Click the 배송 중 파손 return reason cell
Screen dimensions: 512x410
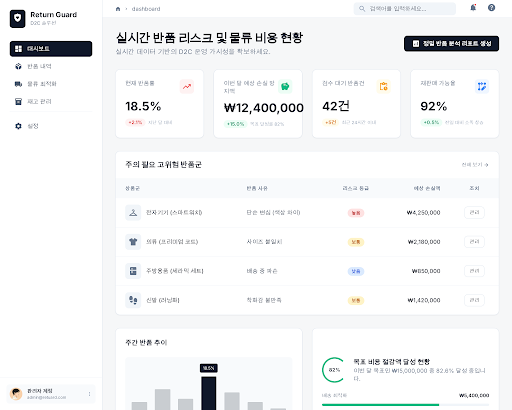(262, 271)
